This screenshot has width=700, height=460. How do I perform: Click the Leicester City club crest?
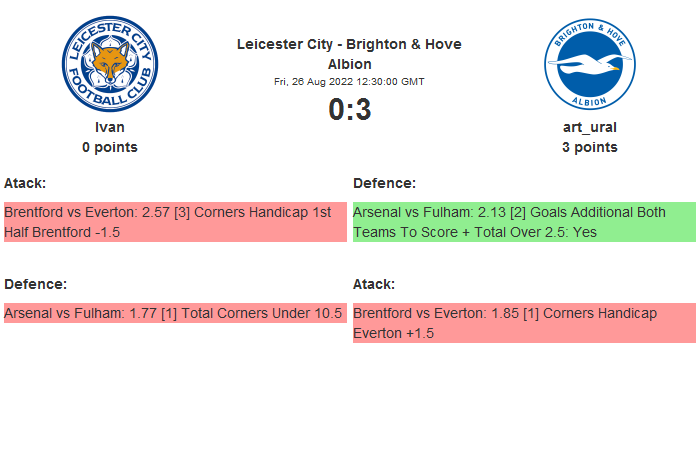coord(110,64)
